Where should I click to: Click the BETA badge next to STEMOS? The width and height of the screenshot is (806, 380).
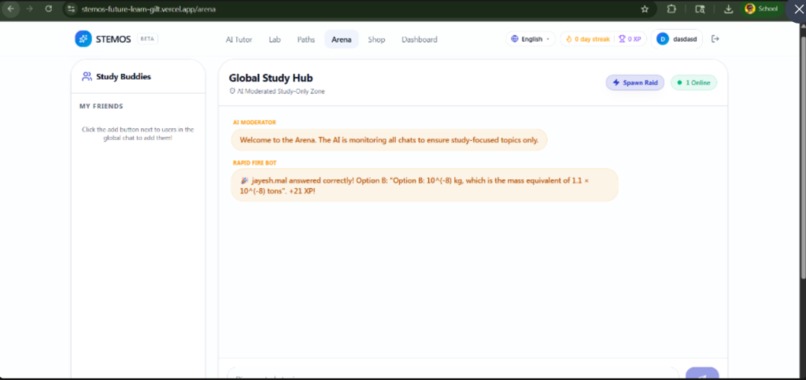[x=148, y=39]
